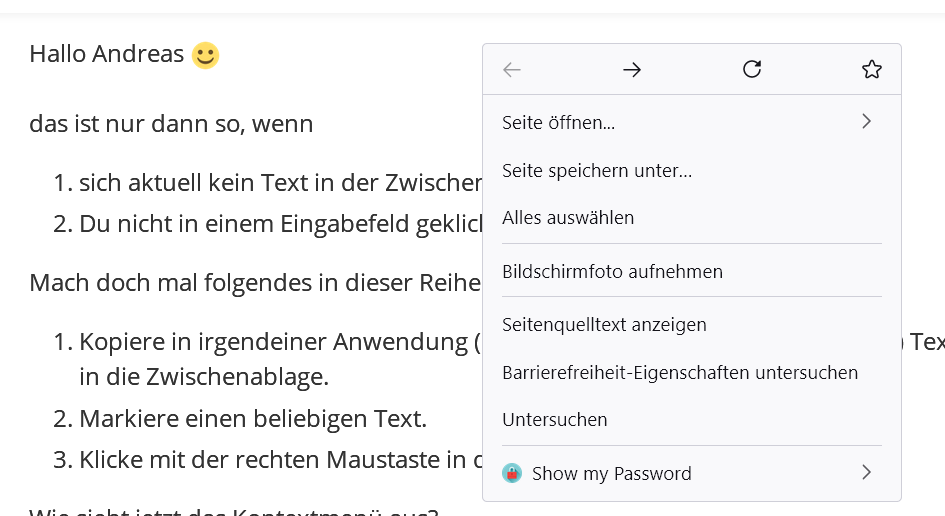Click the back arrow in context menu
Screen dimensions: 945x516
pyautogui.click(x=512, y=69)
